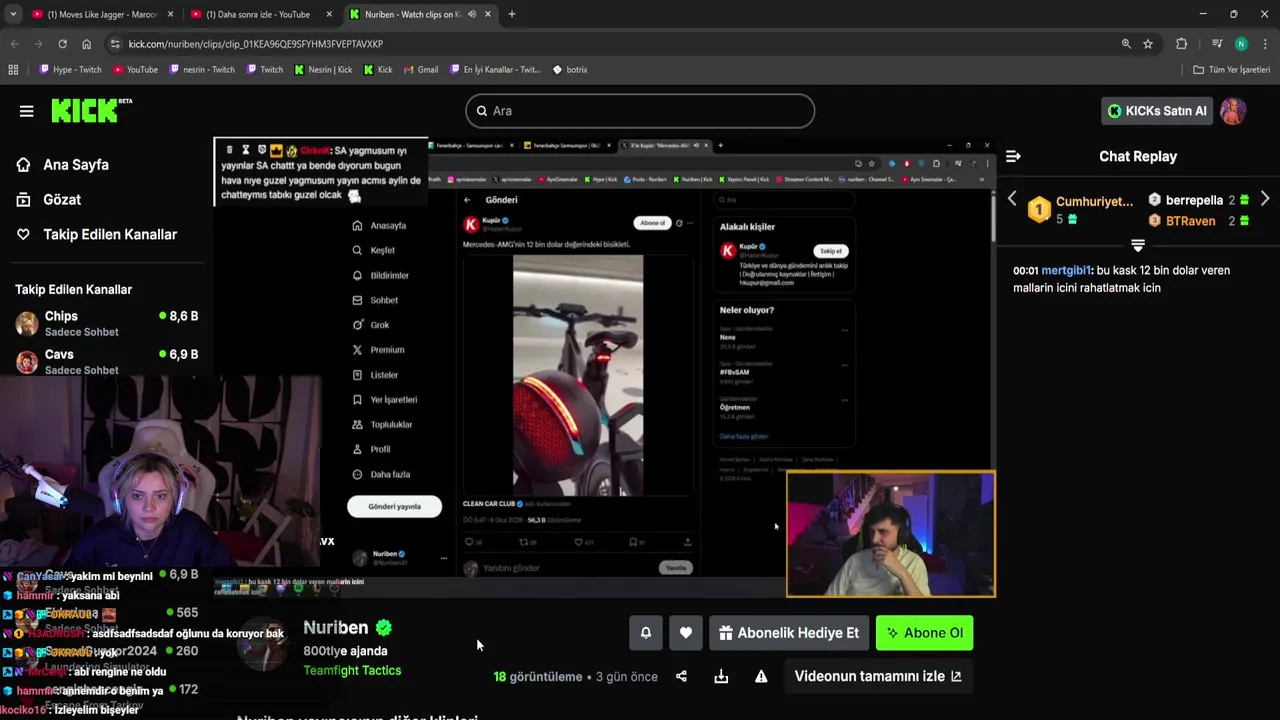Open the media controls icon in toolbar
The image size is (1280, 720).
click(1217, 44)
